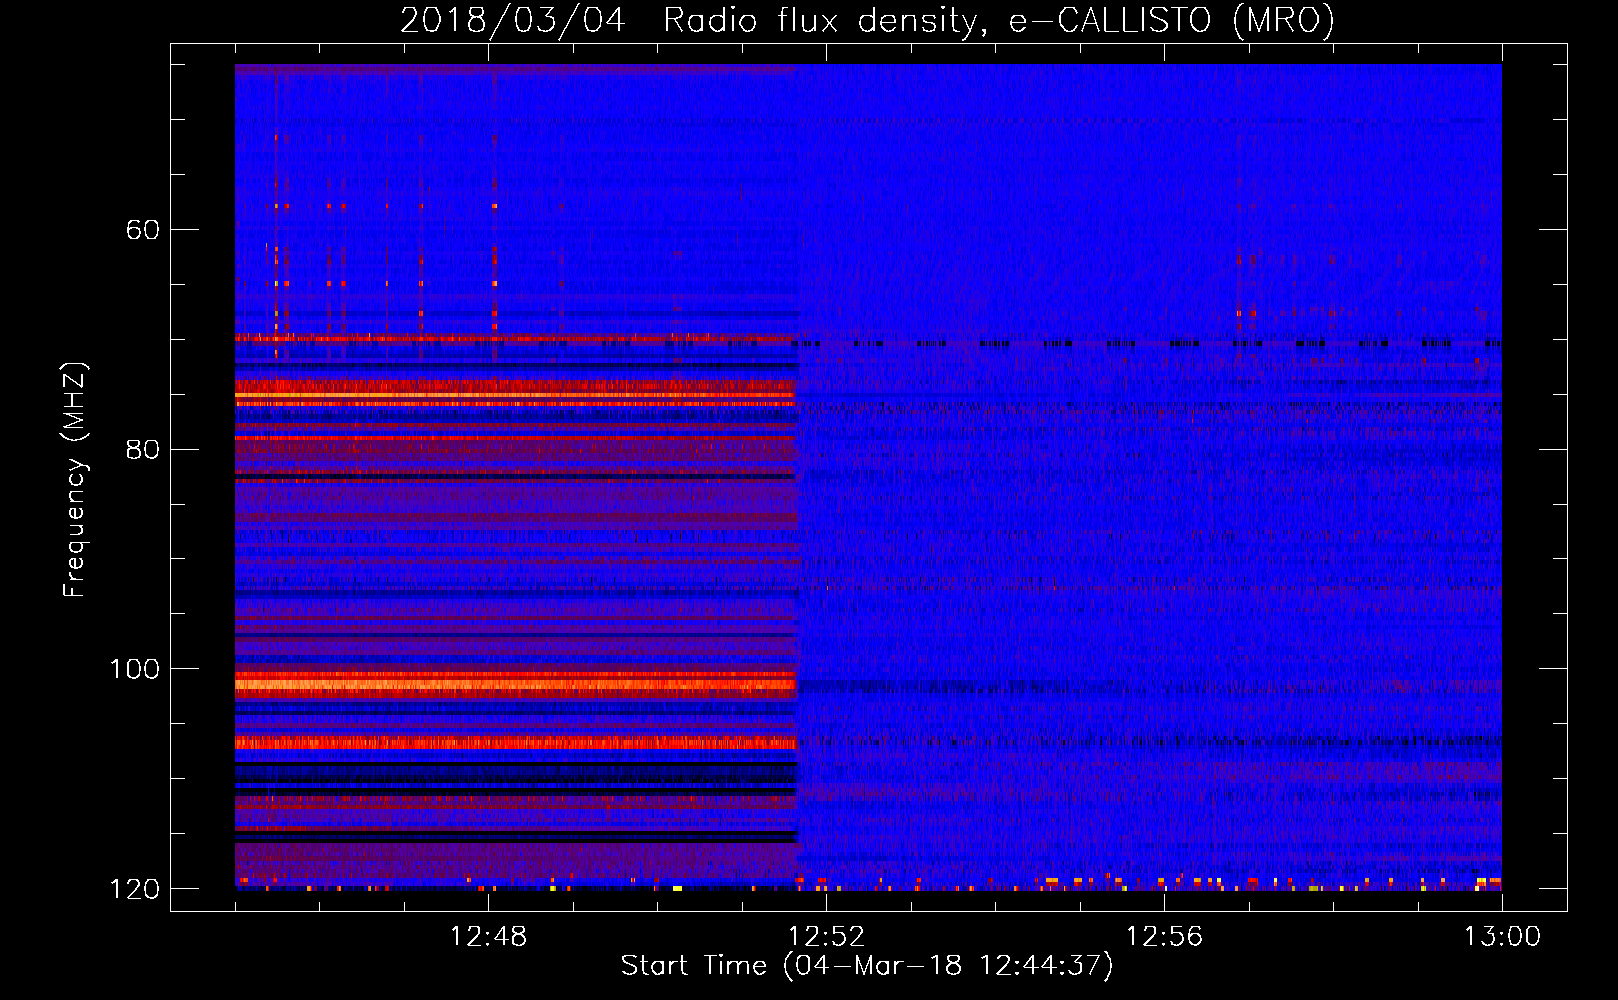Click the plot title '2018/03/04 Radio flux density, e-CALLISTO (MRO)'
Screen dimensions: 1618x1000
click(867, 21)
